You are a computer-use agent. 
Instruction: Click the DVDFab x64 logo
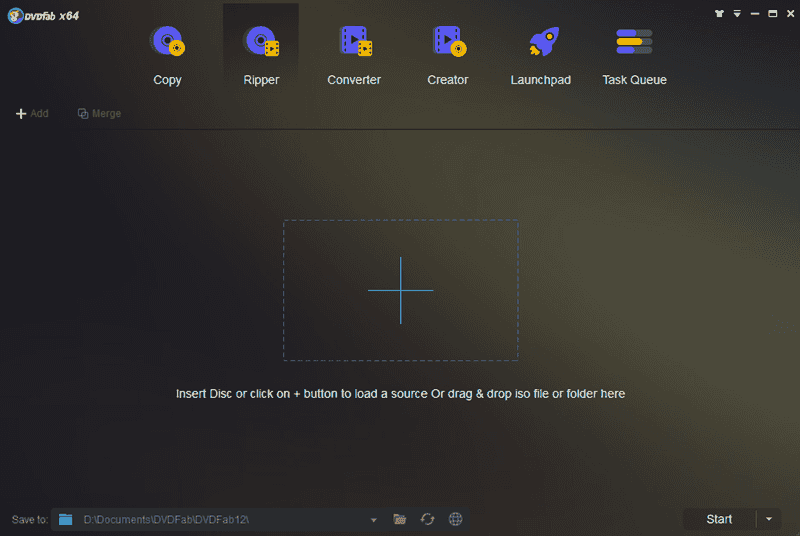[43, 16]
